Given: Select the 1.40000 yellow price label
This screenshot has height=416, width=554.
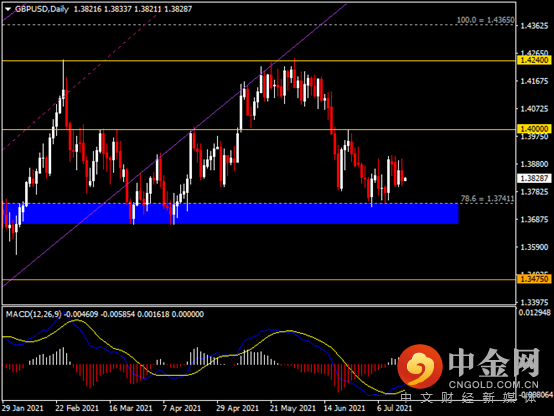Looking at the screenshot, I should (535, 129).
